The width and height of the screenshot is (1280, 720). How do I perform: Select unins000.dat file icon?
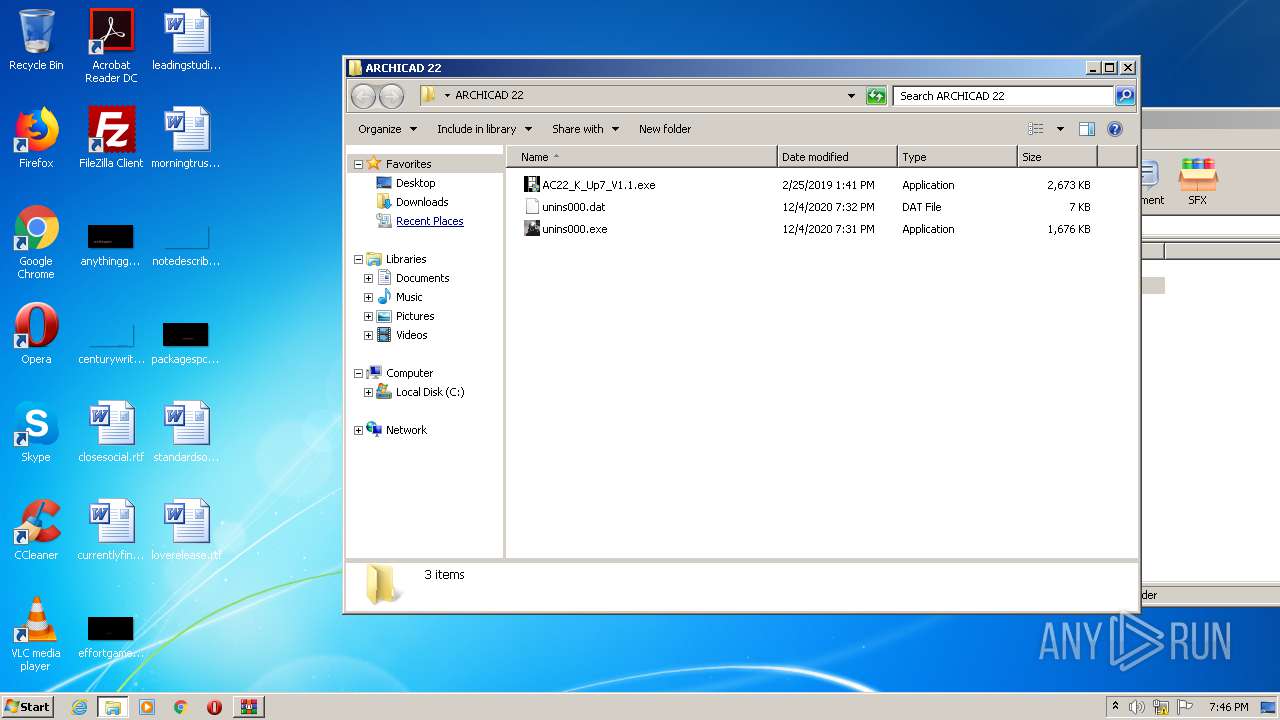[532, 207]
